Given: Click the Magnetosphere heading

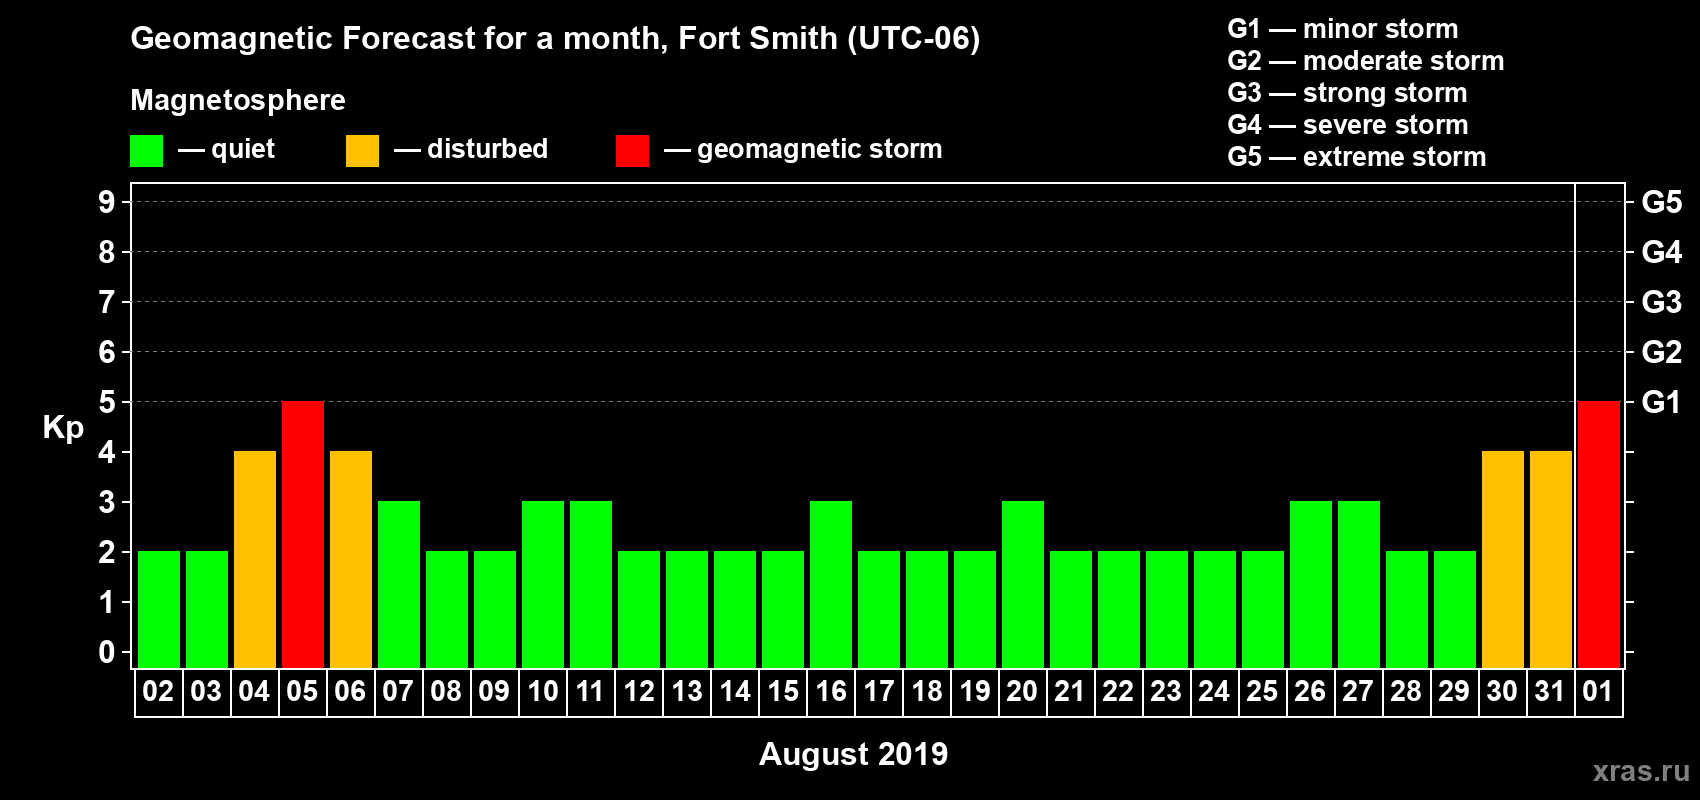Looking at the screenshot, I should [x=238, y=100].
